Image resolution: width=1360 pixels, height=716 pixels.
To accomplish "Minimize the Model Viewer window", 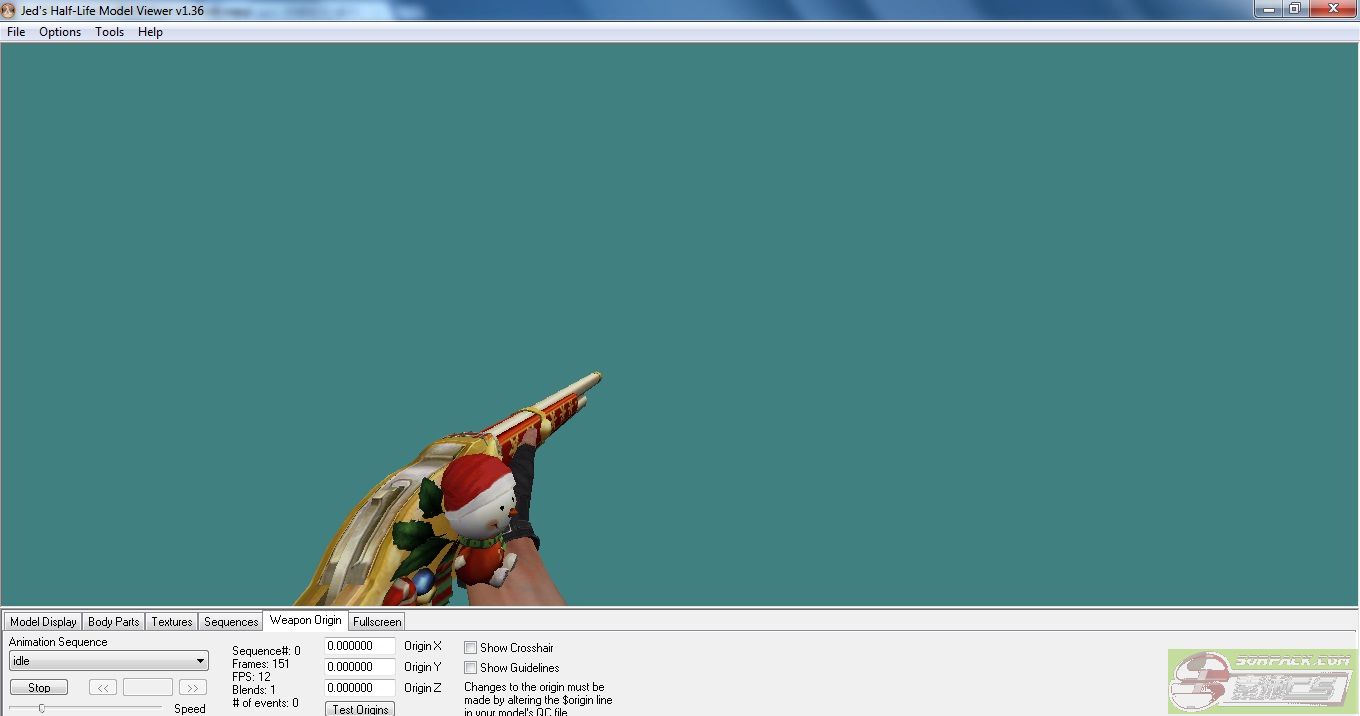I will click(1268, 8).
